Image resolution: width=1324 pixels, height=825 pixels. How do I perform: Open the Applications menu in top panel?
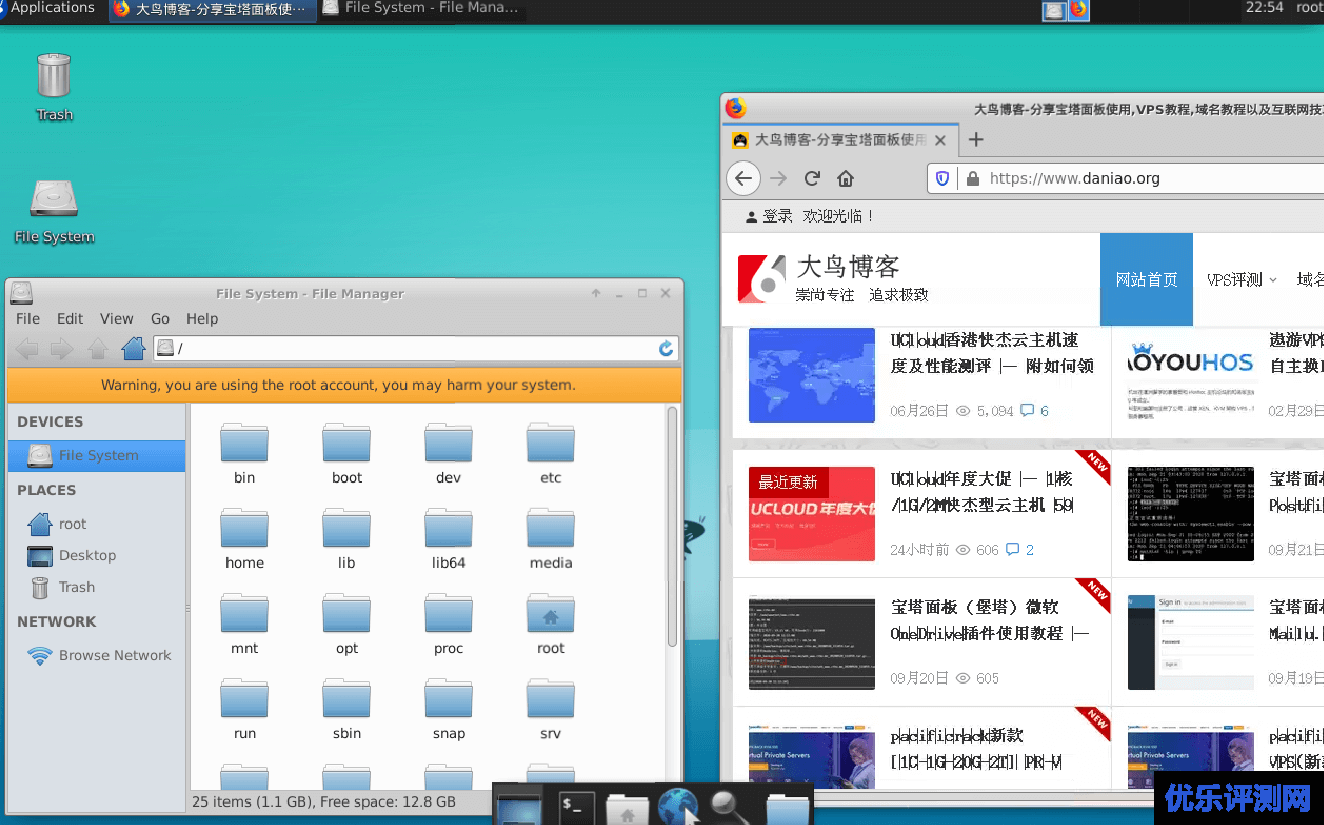click(49, 8)
